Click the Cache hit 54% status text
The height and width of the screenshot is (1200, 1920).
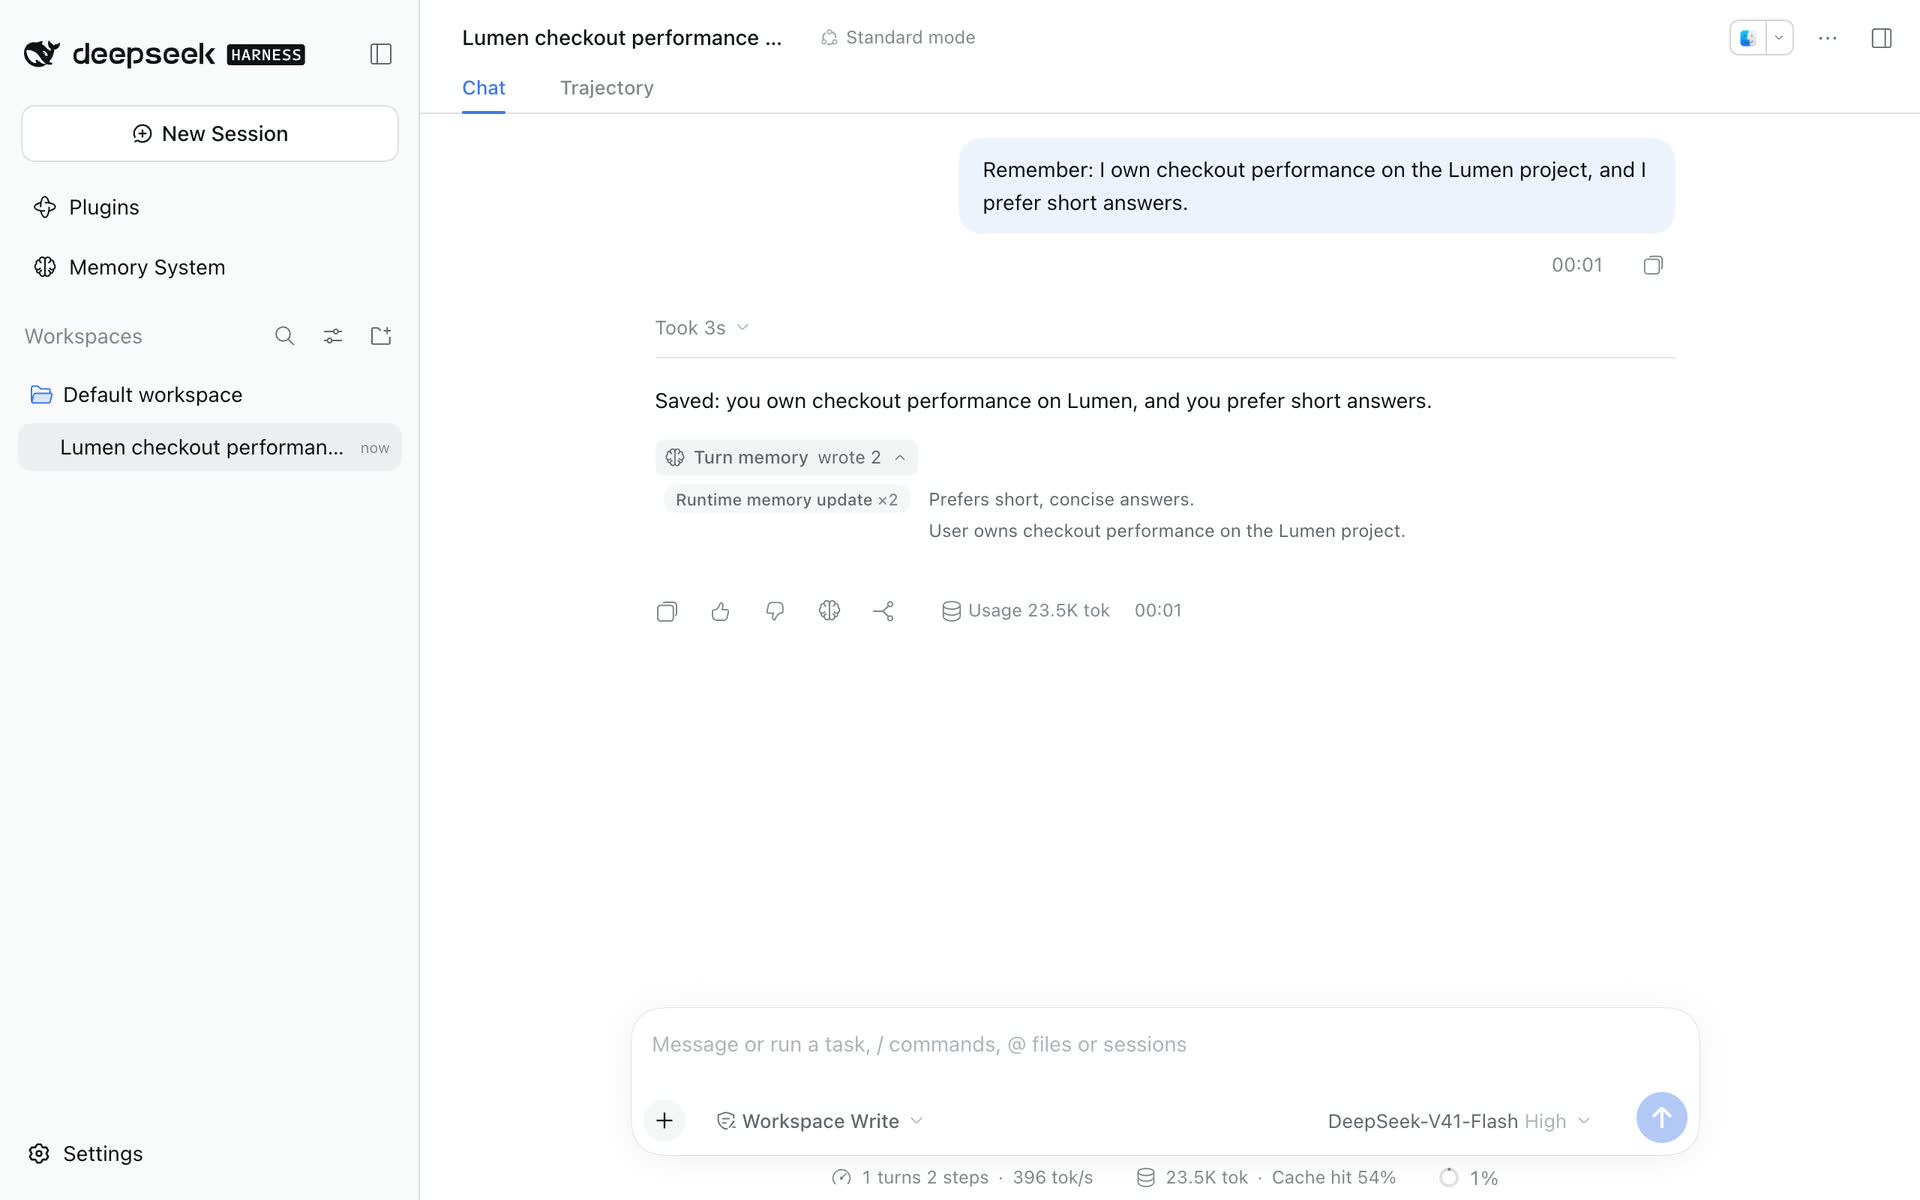[1333, 1178]
